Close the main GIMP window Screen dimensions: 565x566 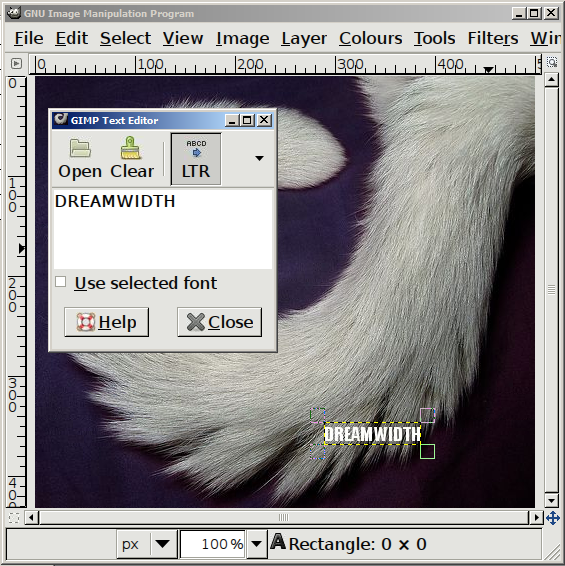click(551, 13)
